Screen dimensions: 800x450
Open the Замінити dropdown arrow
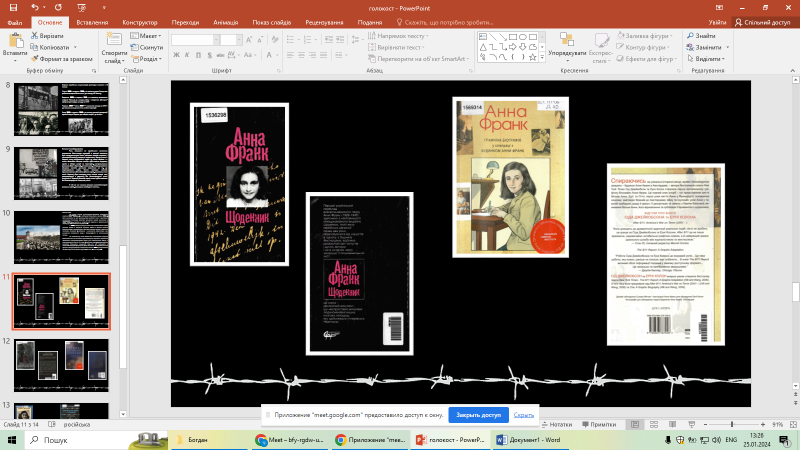728,47
